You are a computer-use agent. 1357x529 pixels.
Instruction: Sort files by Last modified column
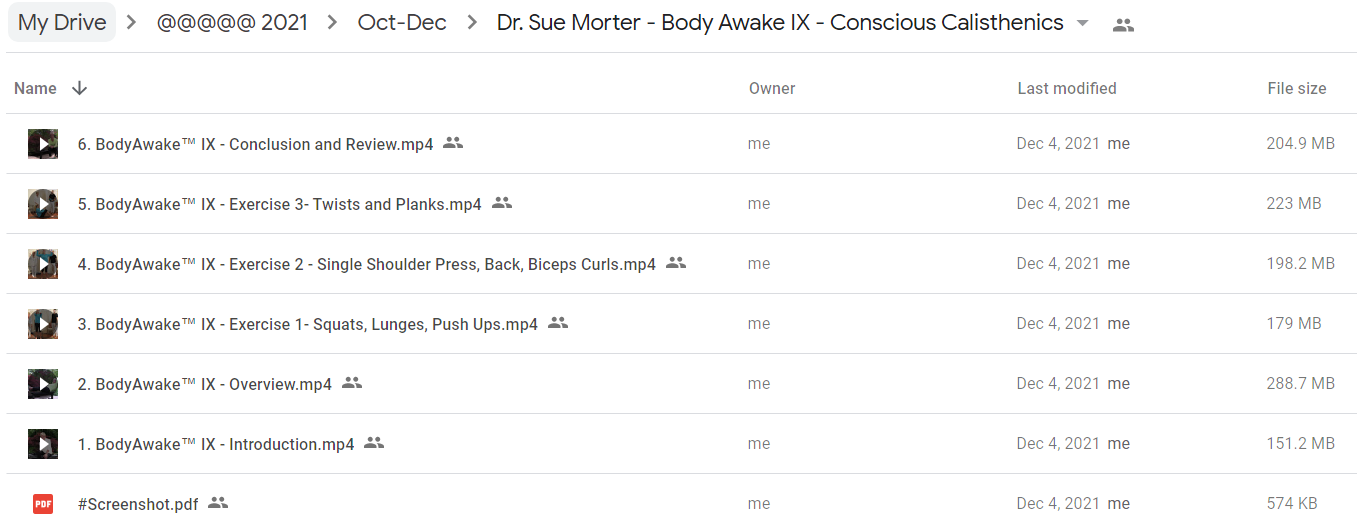point(1067,88)
